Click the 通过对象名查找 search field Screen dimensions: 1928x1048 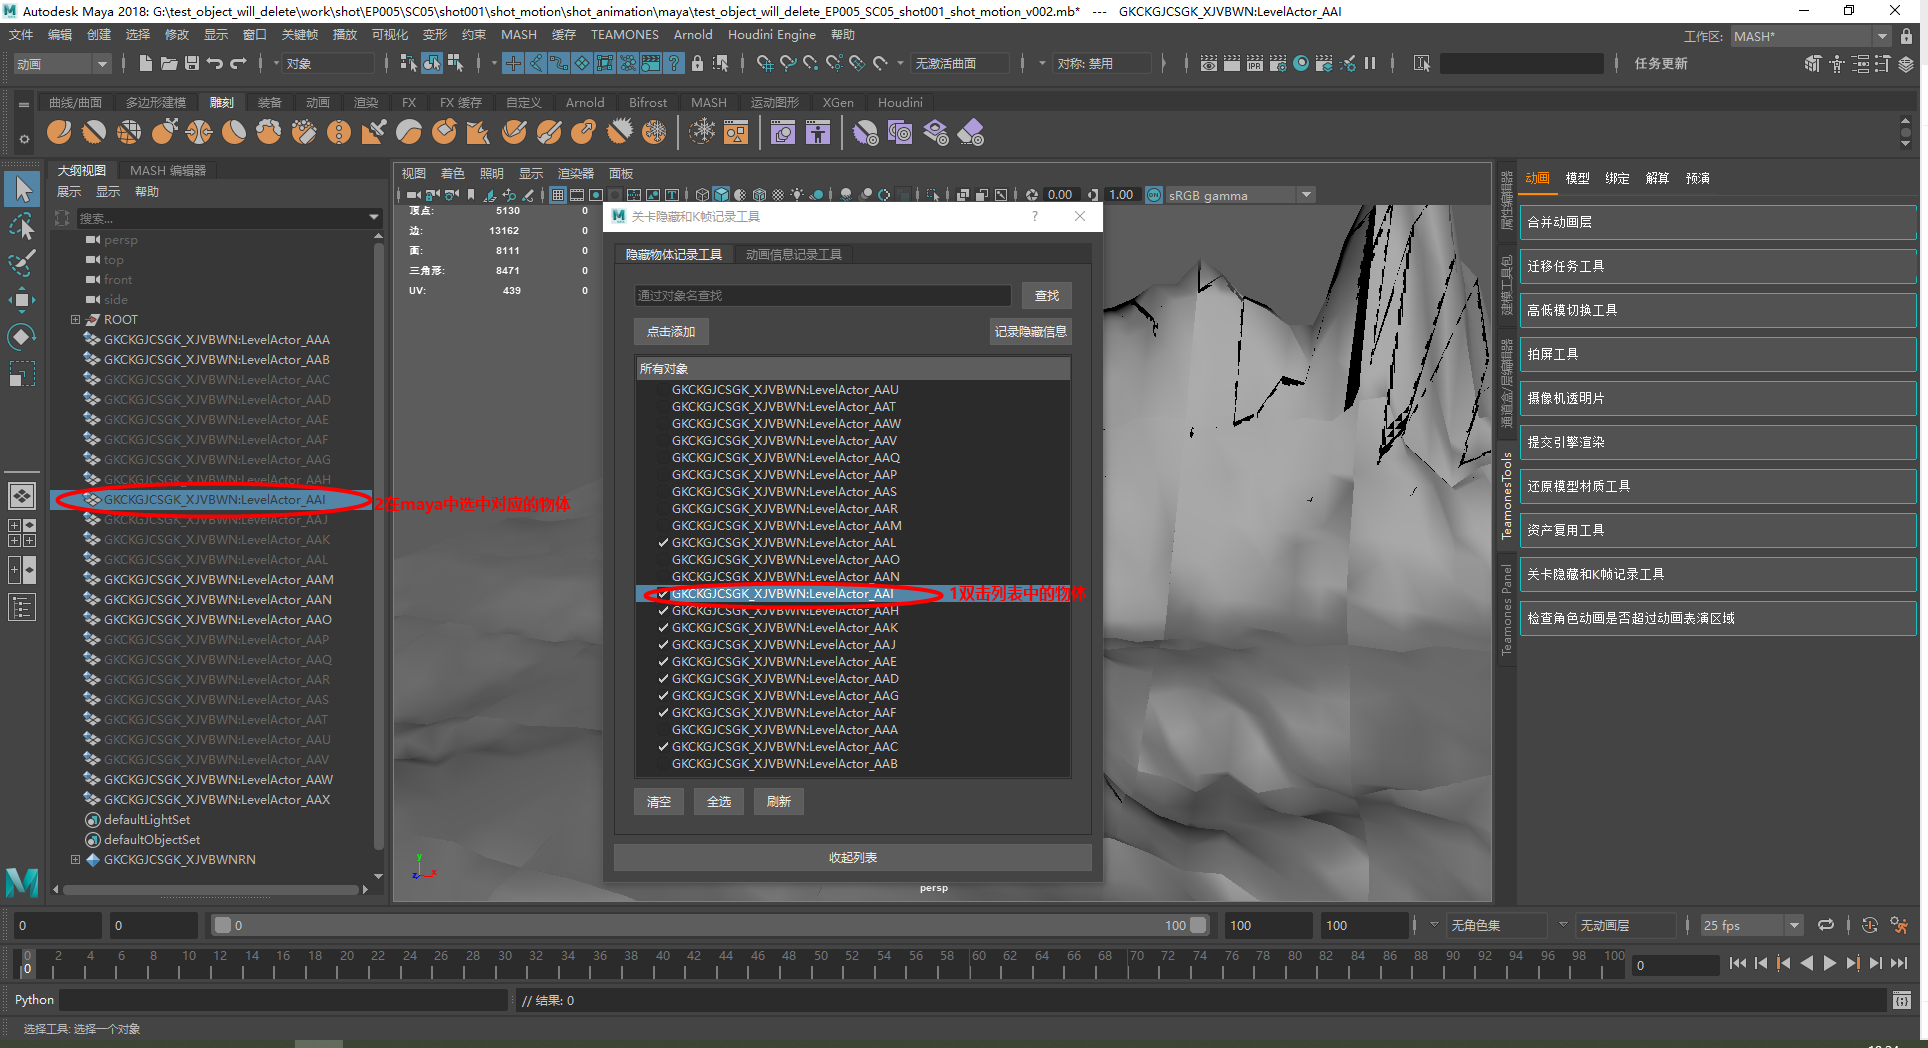coord(822,296)
